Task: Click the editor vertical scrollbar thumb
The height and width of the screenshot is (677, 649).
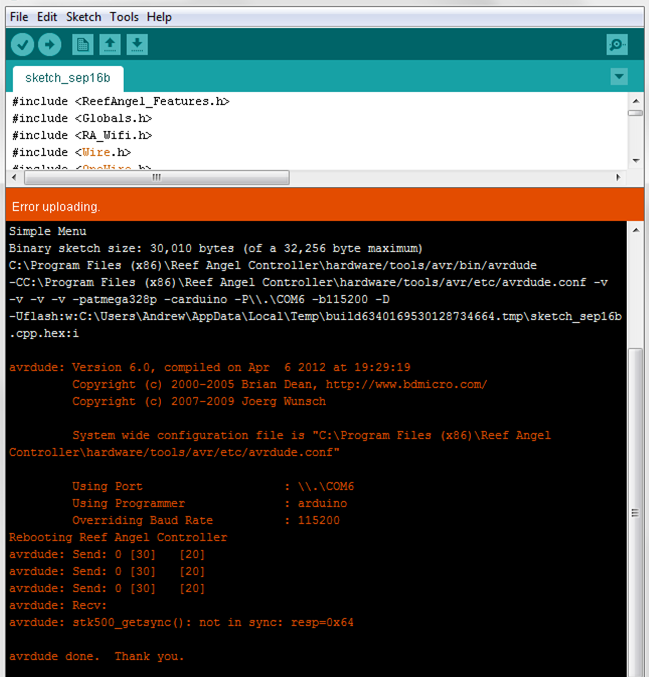Action: click(x=636, y=113)
